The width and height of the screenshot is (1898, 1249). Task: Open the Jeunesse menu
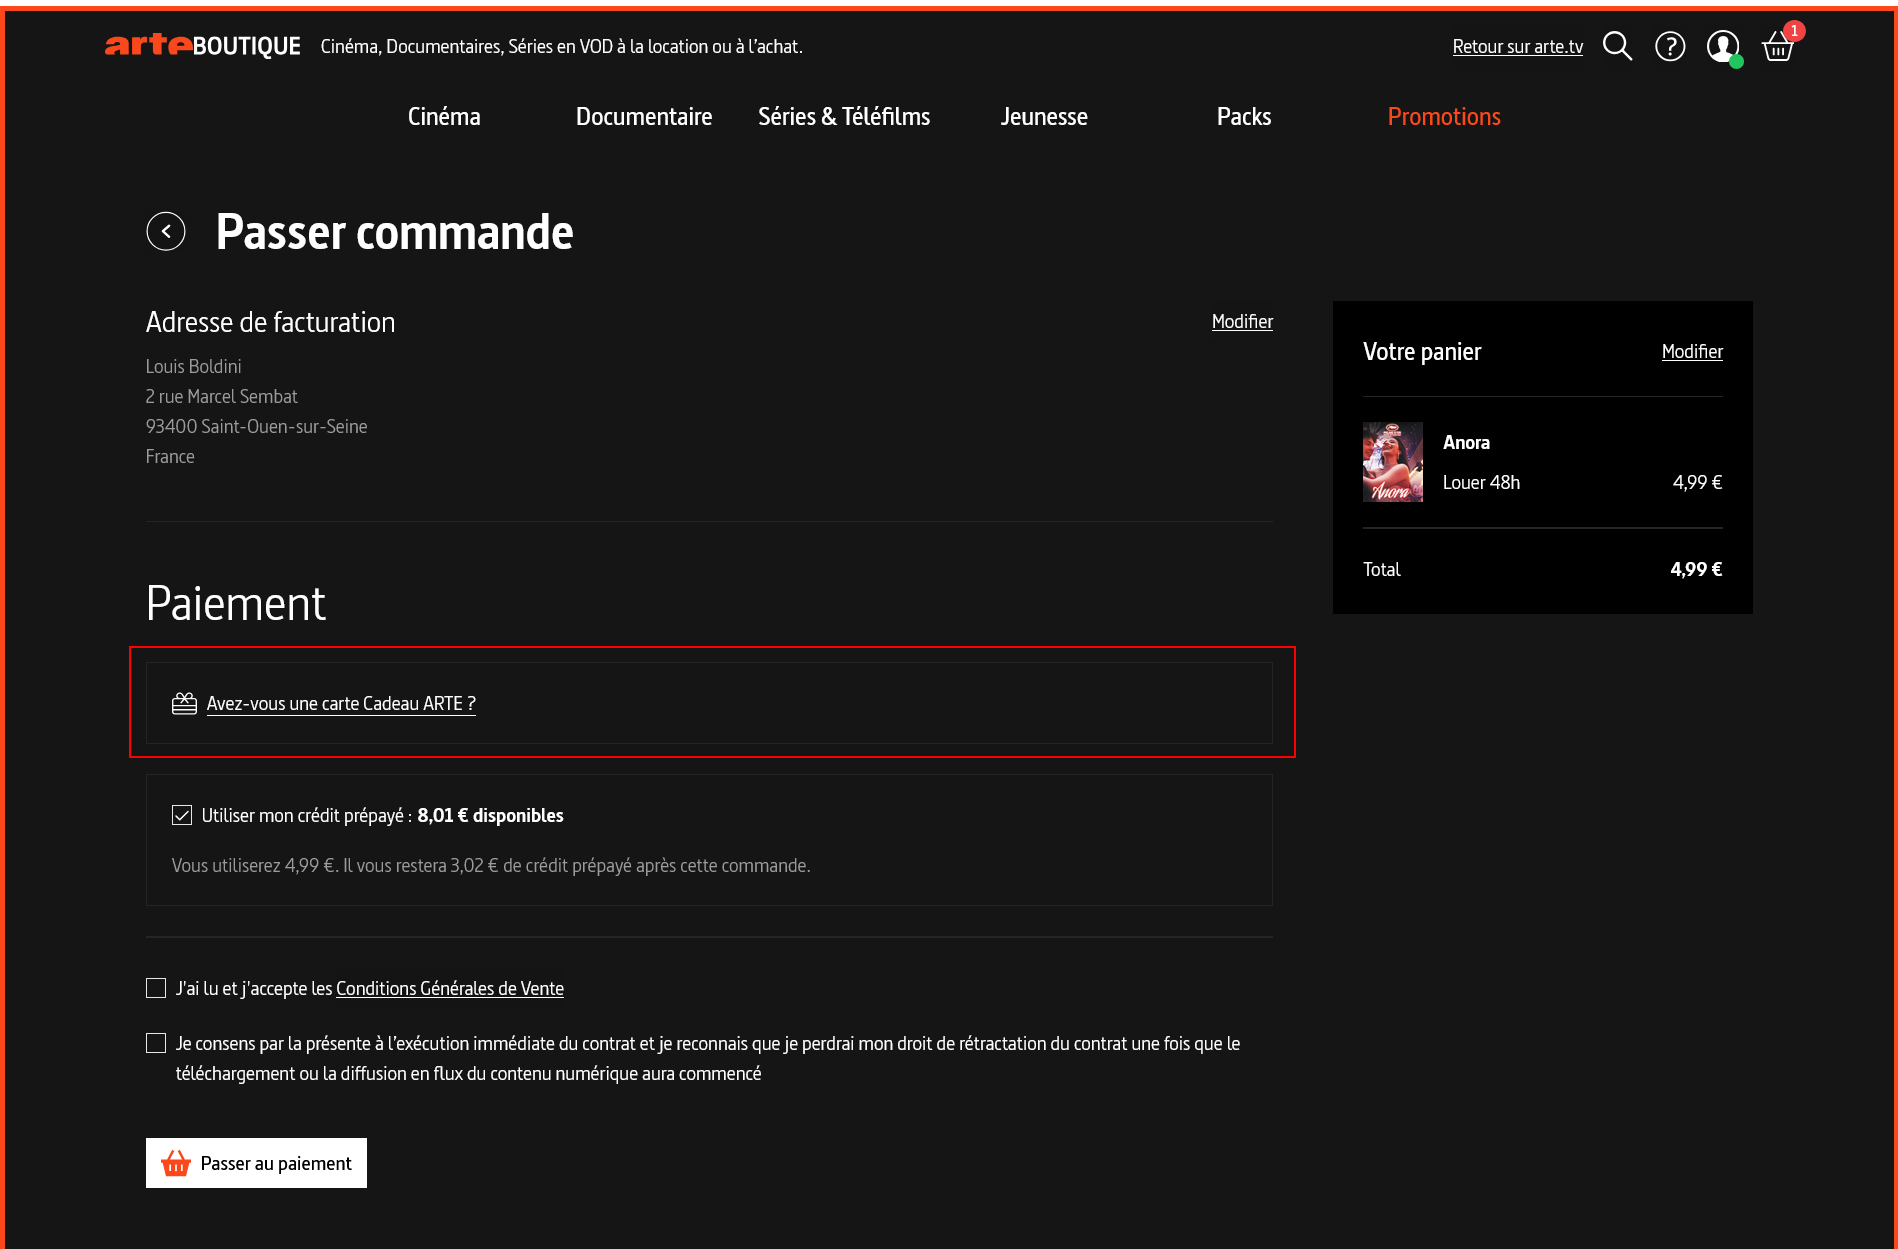pos(1044,116)
